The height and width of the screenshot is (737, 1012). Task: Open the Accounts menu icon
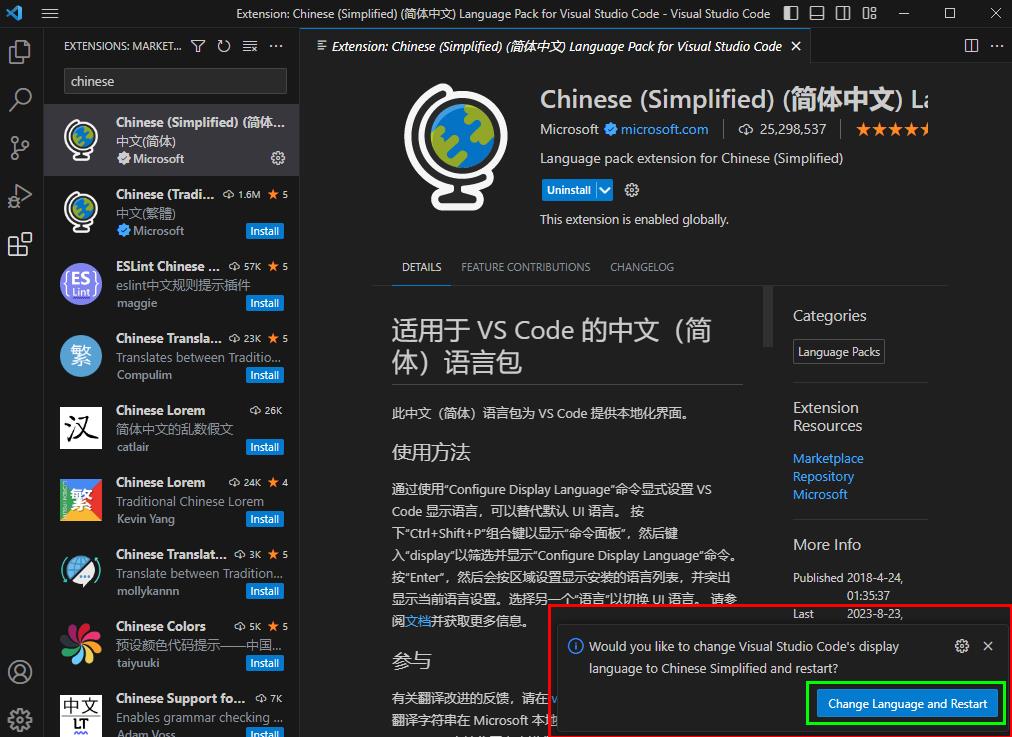[20, 672]
